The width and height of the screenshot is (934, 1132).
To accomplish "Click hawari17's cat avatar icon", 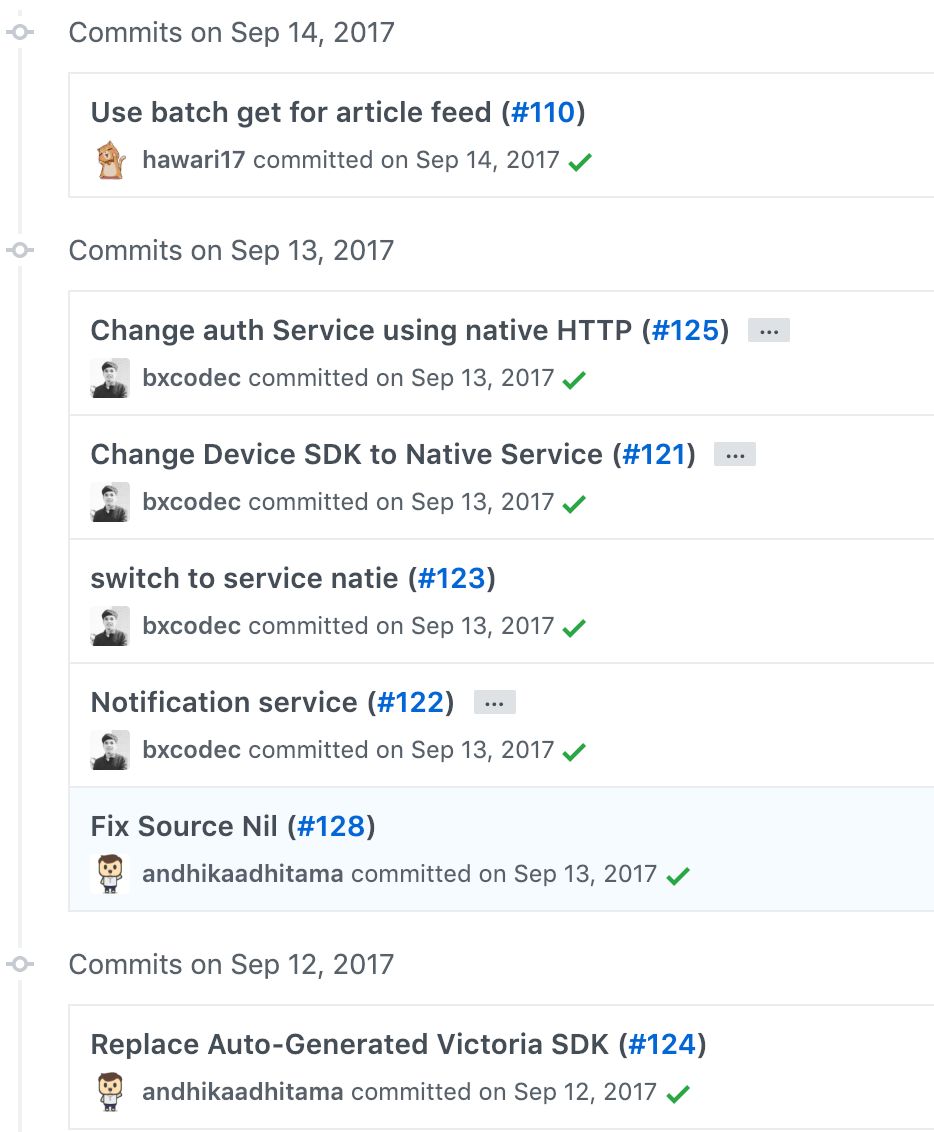I will [x=110, y=161].
